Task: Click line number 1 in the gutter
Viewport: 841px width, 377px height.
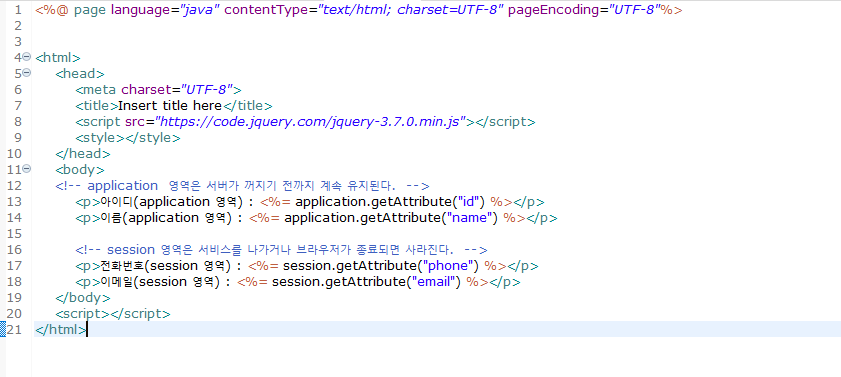Action: pos(19,10)
